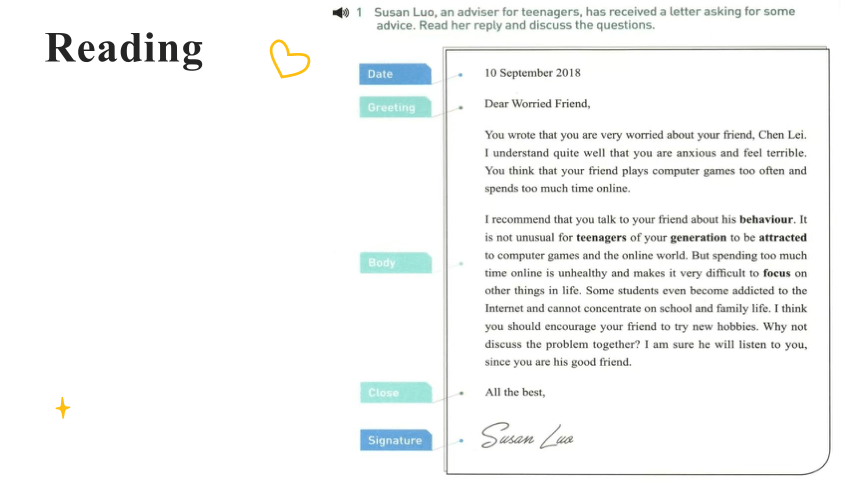This screenshot has width=860, height=484.
Task: Click the speaker audio icon
Action: [x=341, y=12]
